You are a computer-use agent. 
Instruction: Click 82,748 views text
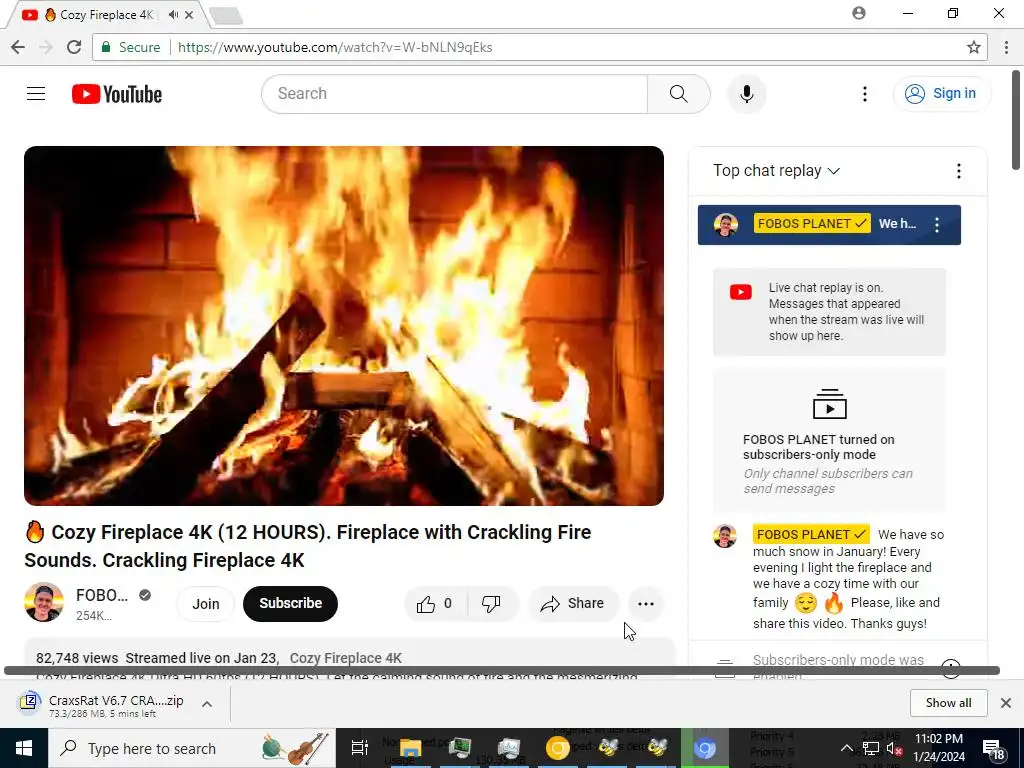[x=77, y=658]
